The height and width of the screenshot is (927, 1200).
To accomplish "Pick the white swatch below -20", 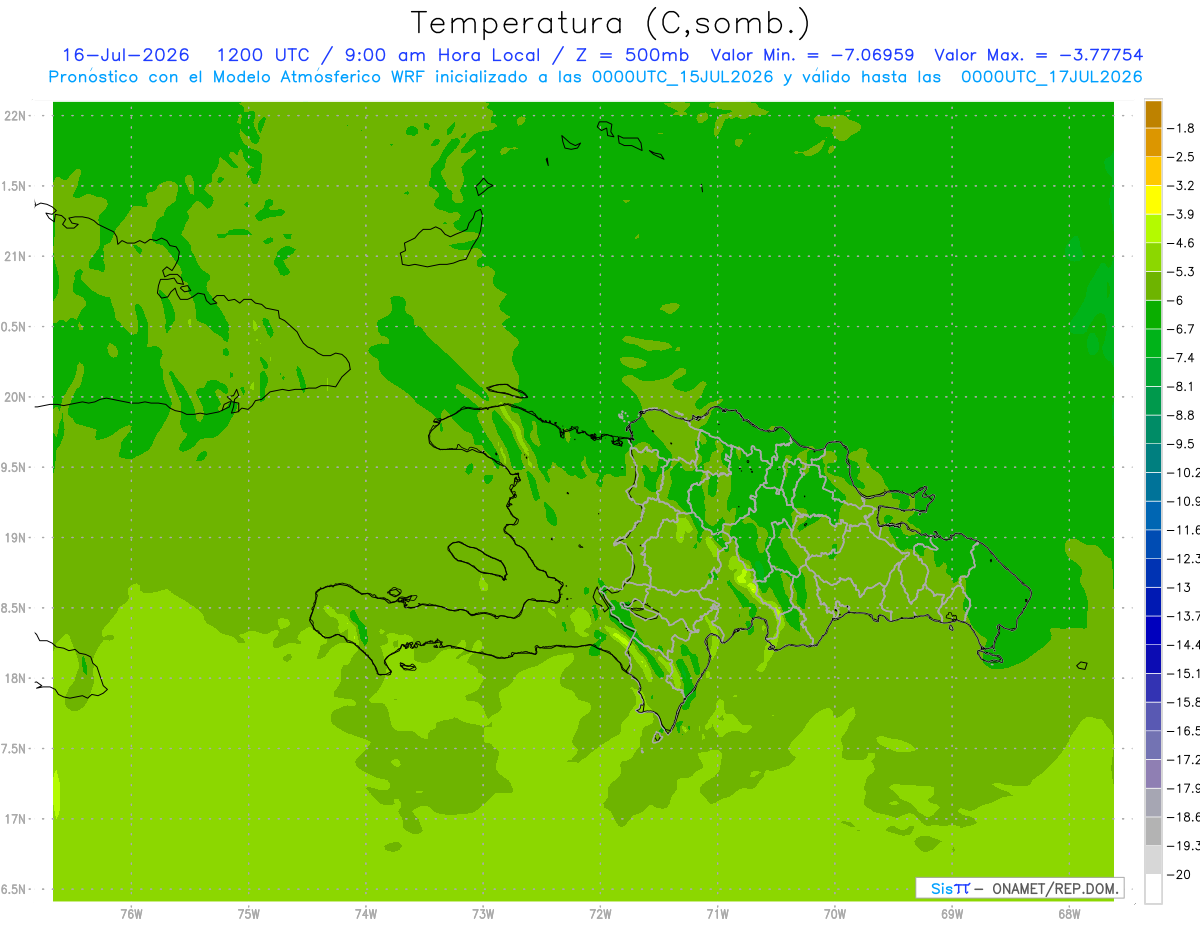I will (x=1153, y=888).
